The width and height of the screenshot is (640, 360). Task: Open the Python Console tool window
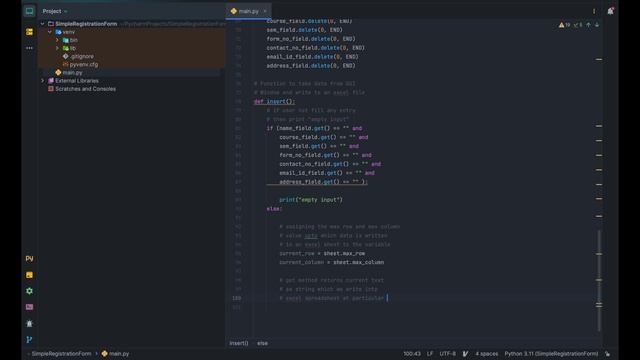click(x=29, y=275)
